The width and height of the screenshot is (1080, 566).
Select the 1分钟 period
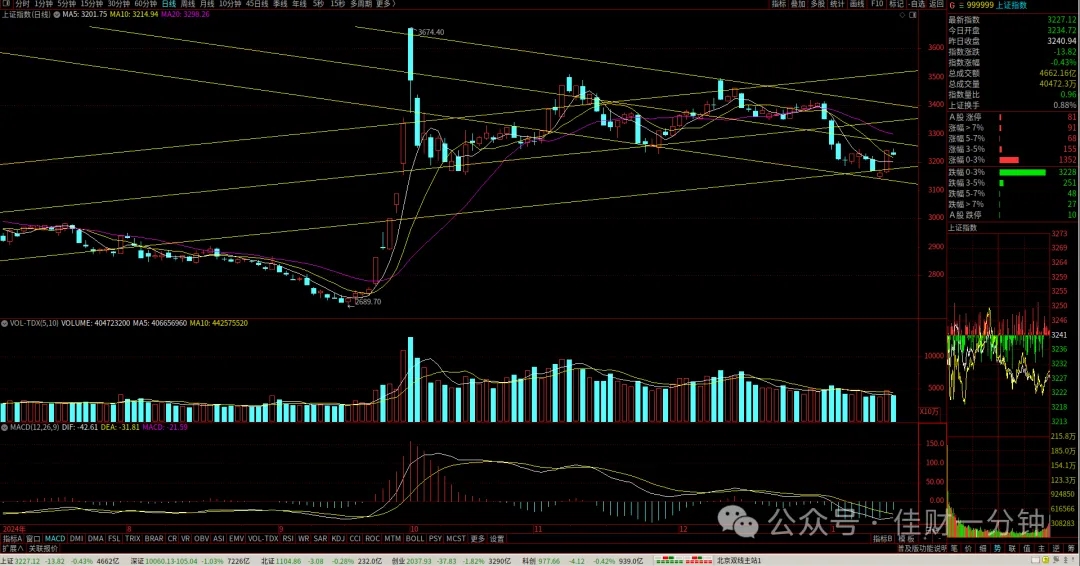pos(43,4)
